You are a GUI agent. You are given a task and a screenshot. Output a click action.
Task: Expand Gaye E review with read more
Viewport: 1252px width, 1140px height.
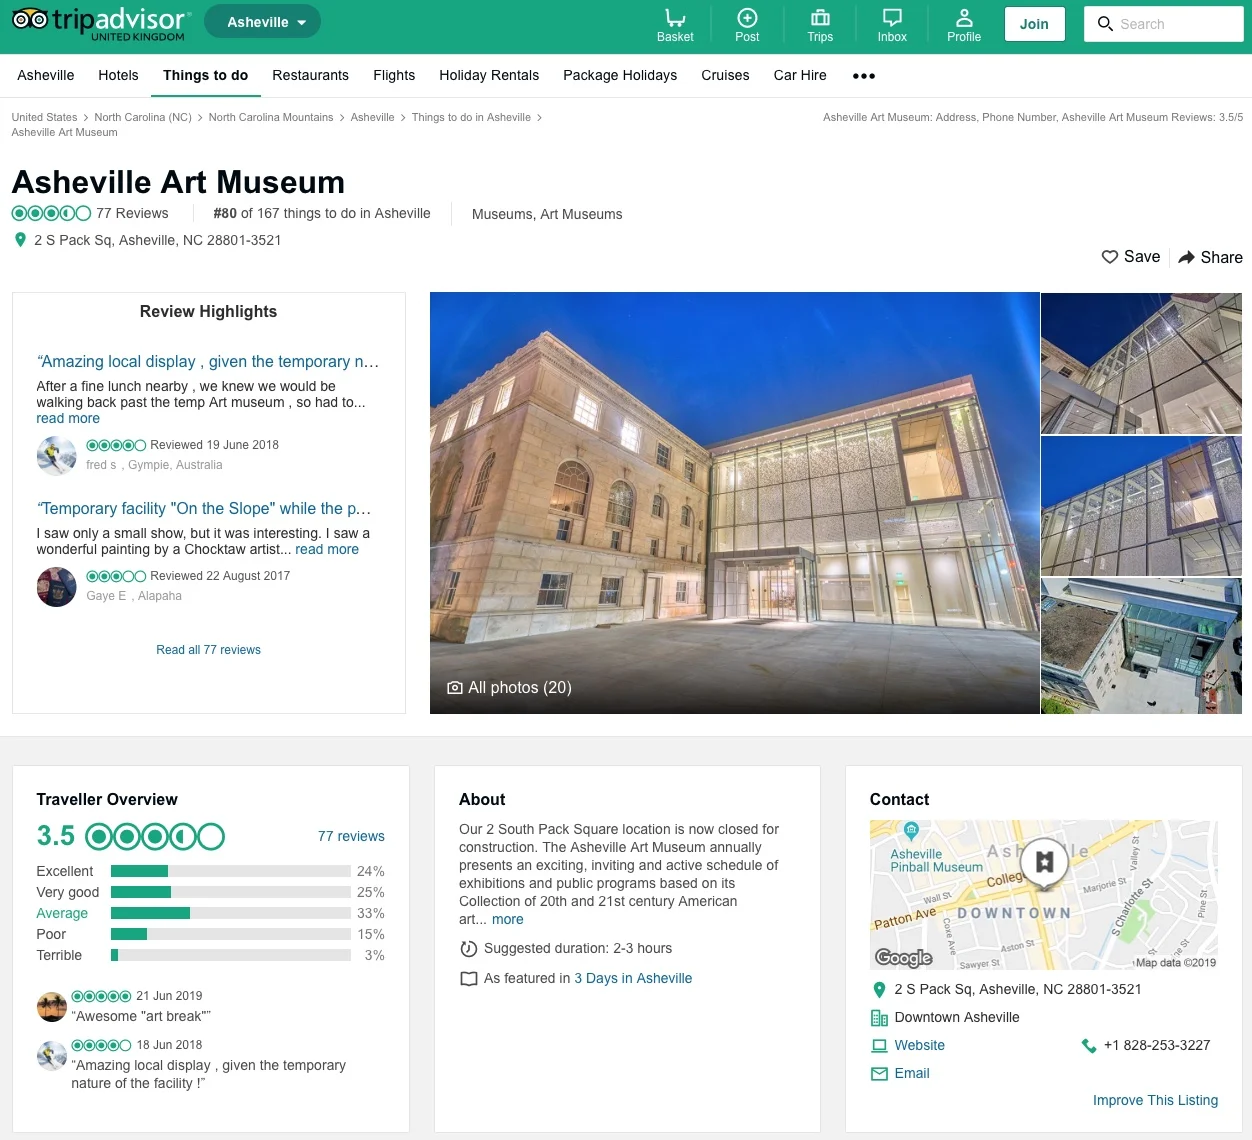click(x=327, y=550)
